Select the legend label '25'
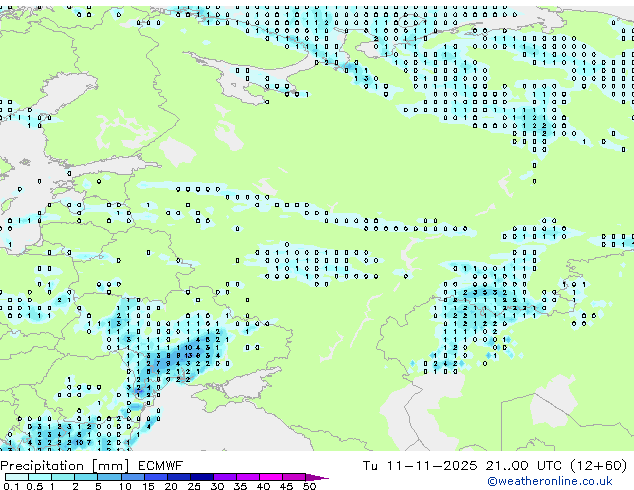634x490 pixels. click(x=194, y=486)
